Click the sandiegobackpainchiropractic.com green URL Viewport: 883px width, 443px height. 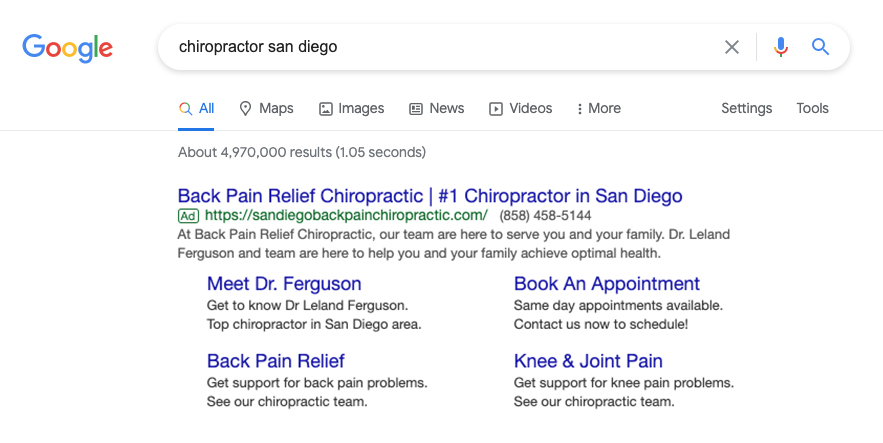(x=346, y=215)
